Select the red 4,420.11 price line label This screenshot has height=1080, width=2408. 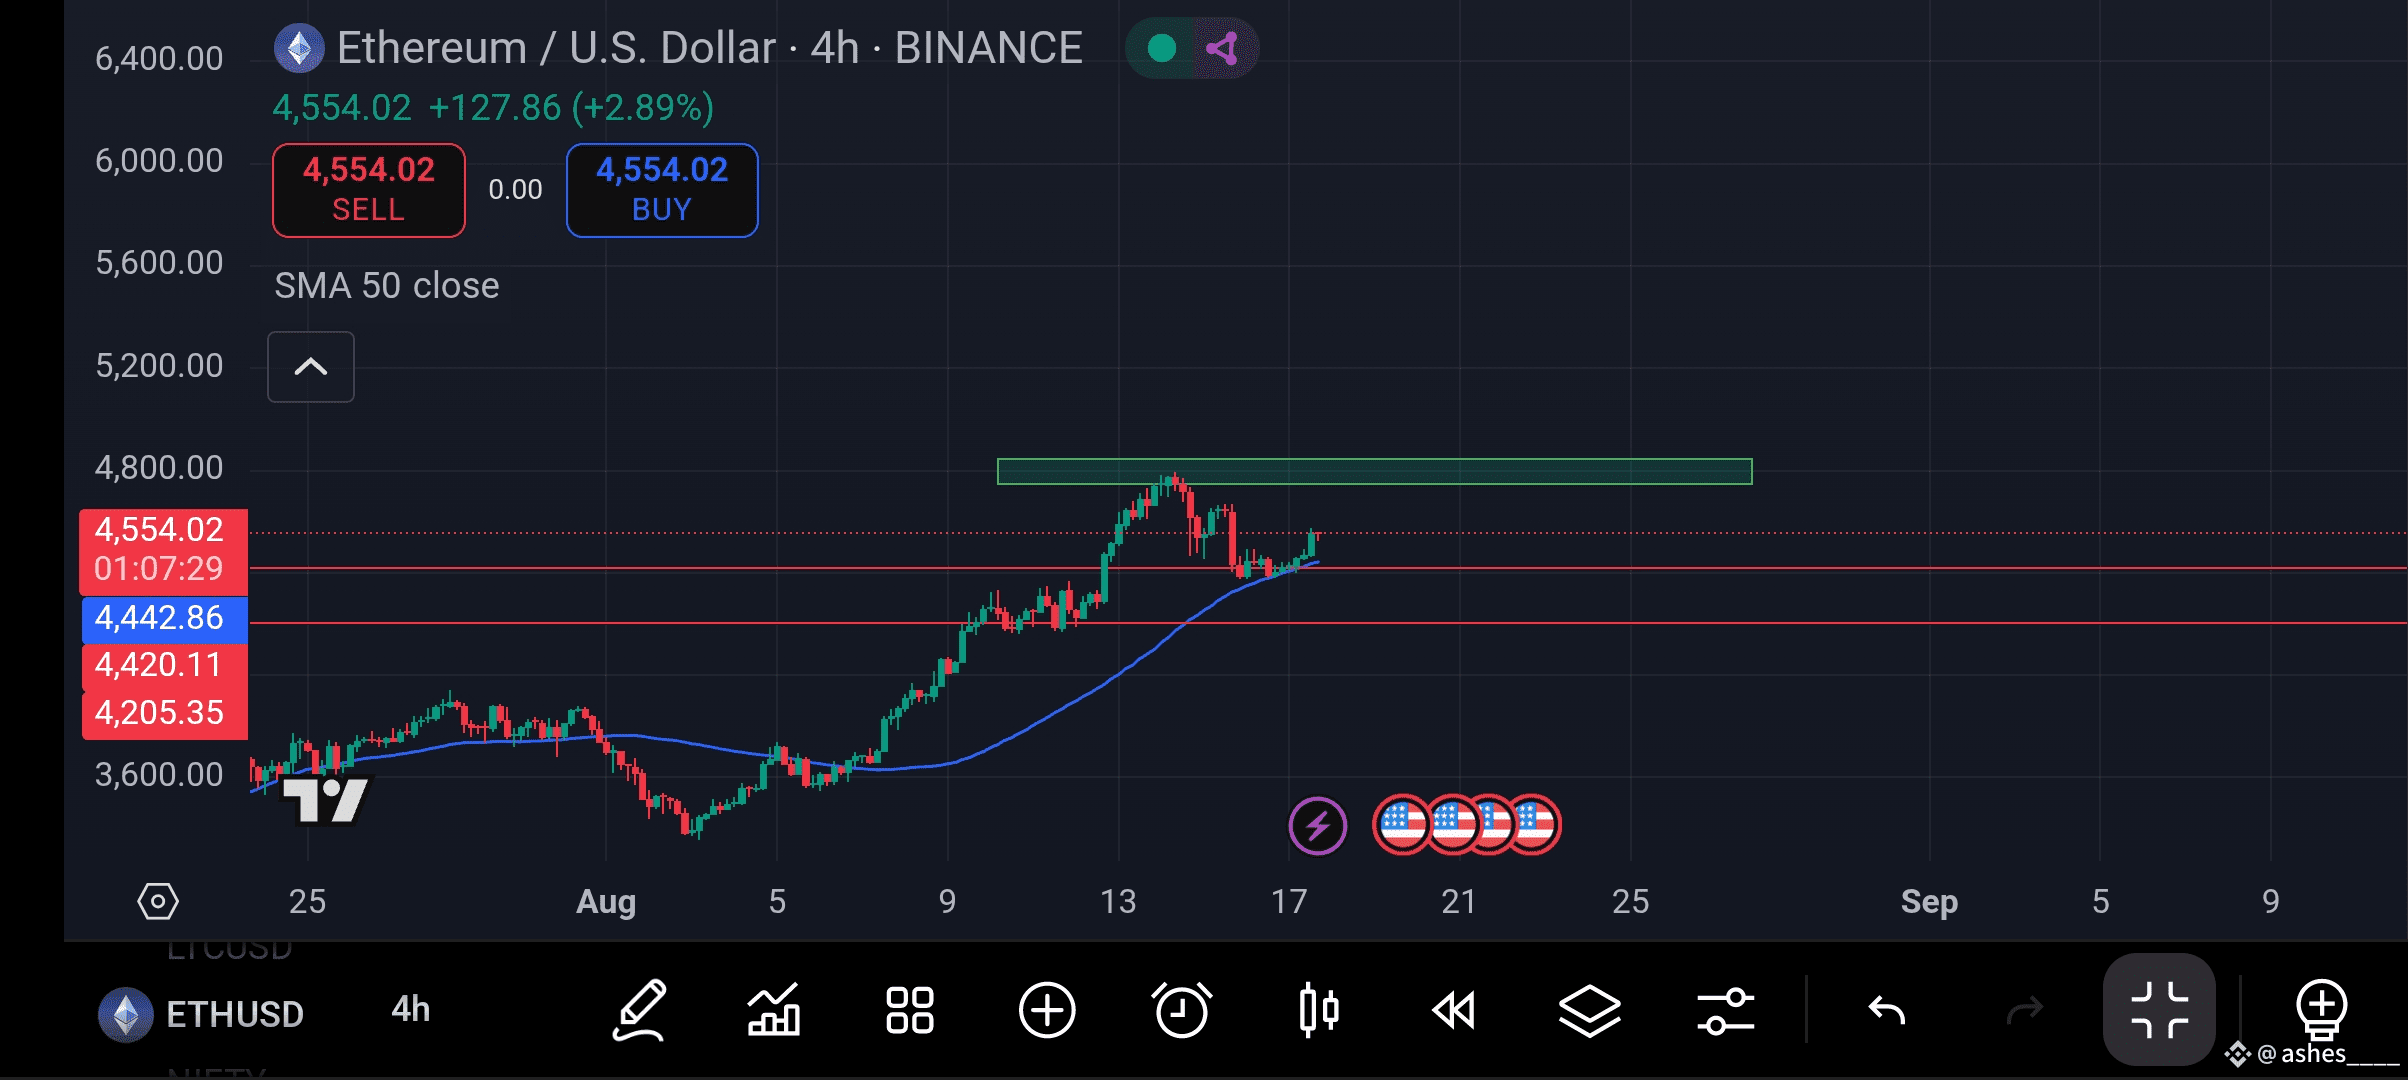pyautogui.click(x=165, y=665)
